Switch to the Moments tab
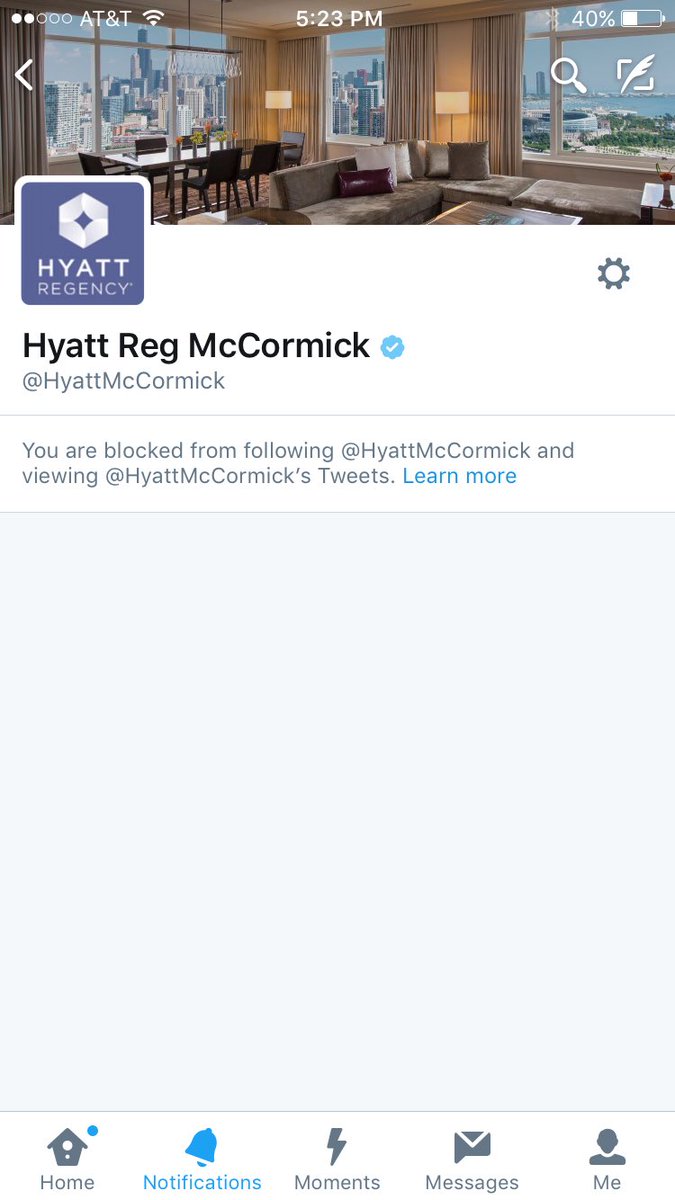This screenshot has width=675, height=1200. [x=337, y=1158]
